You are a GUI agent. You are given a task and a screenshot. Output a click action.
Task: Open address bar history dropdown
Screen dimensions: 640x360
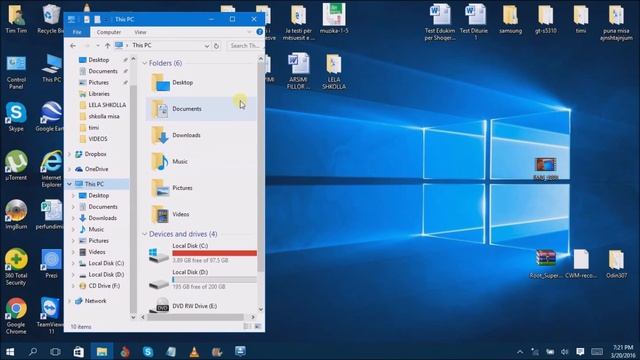207,46
